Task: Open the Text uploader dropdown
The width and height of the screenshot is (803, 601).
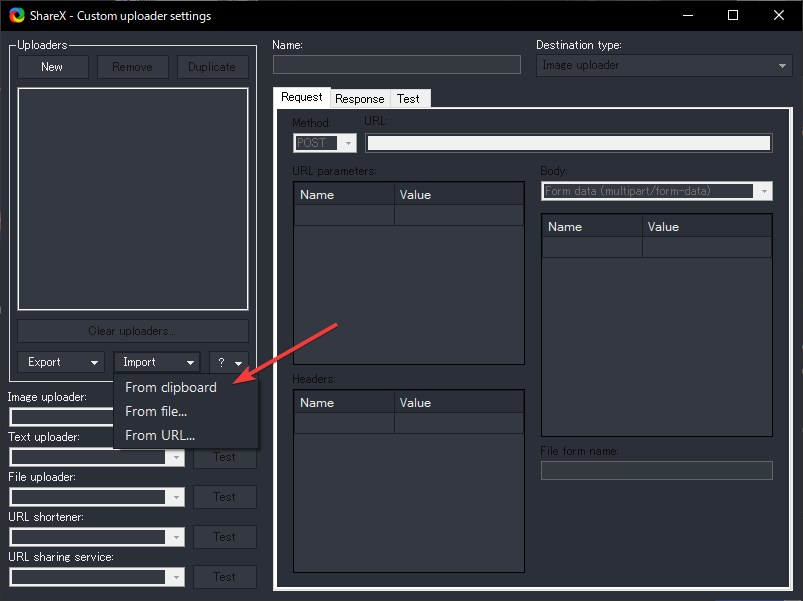Action: 97,457
